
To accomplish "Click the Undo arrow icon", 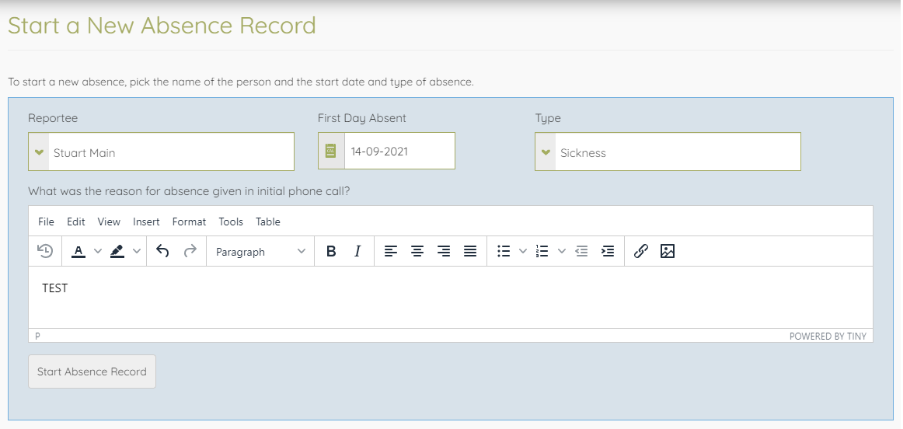I will 162,251.
